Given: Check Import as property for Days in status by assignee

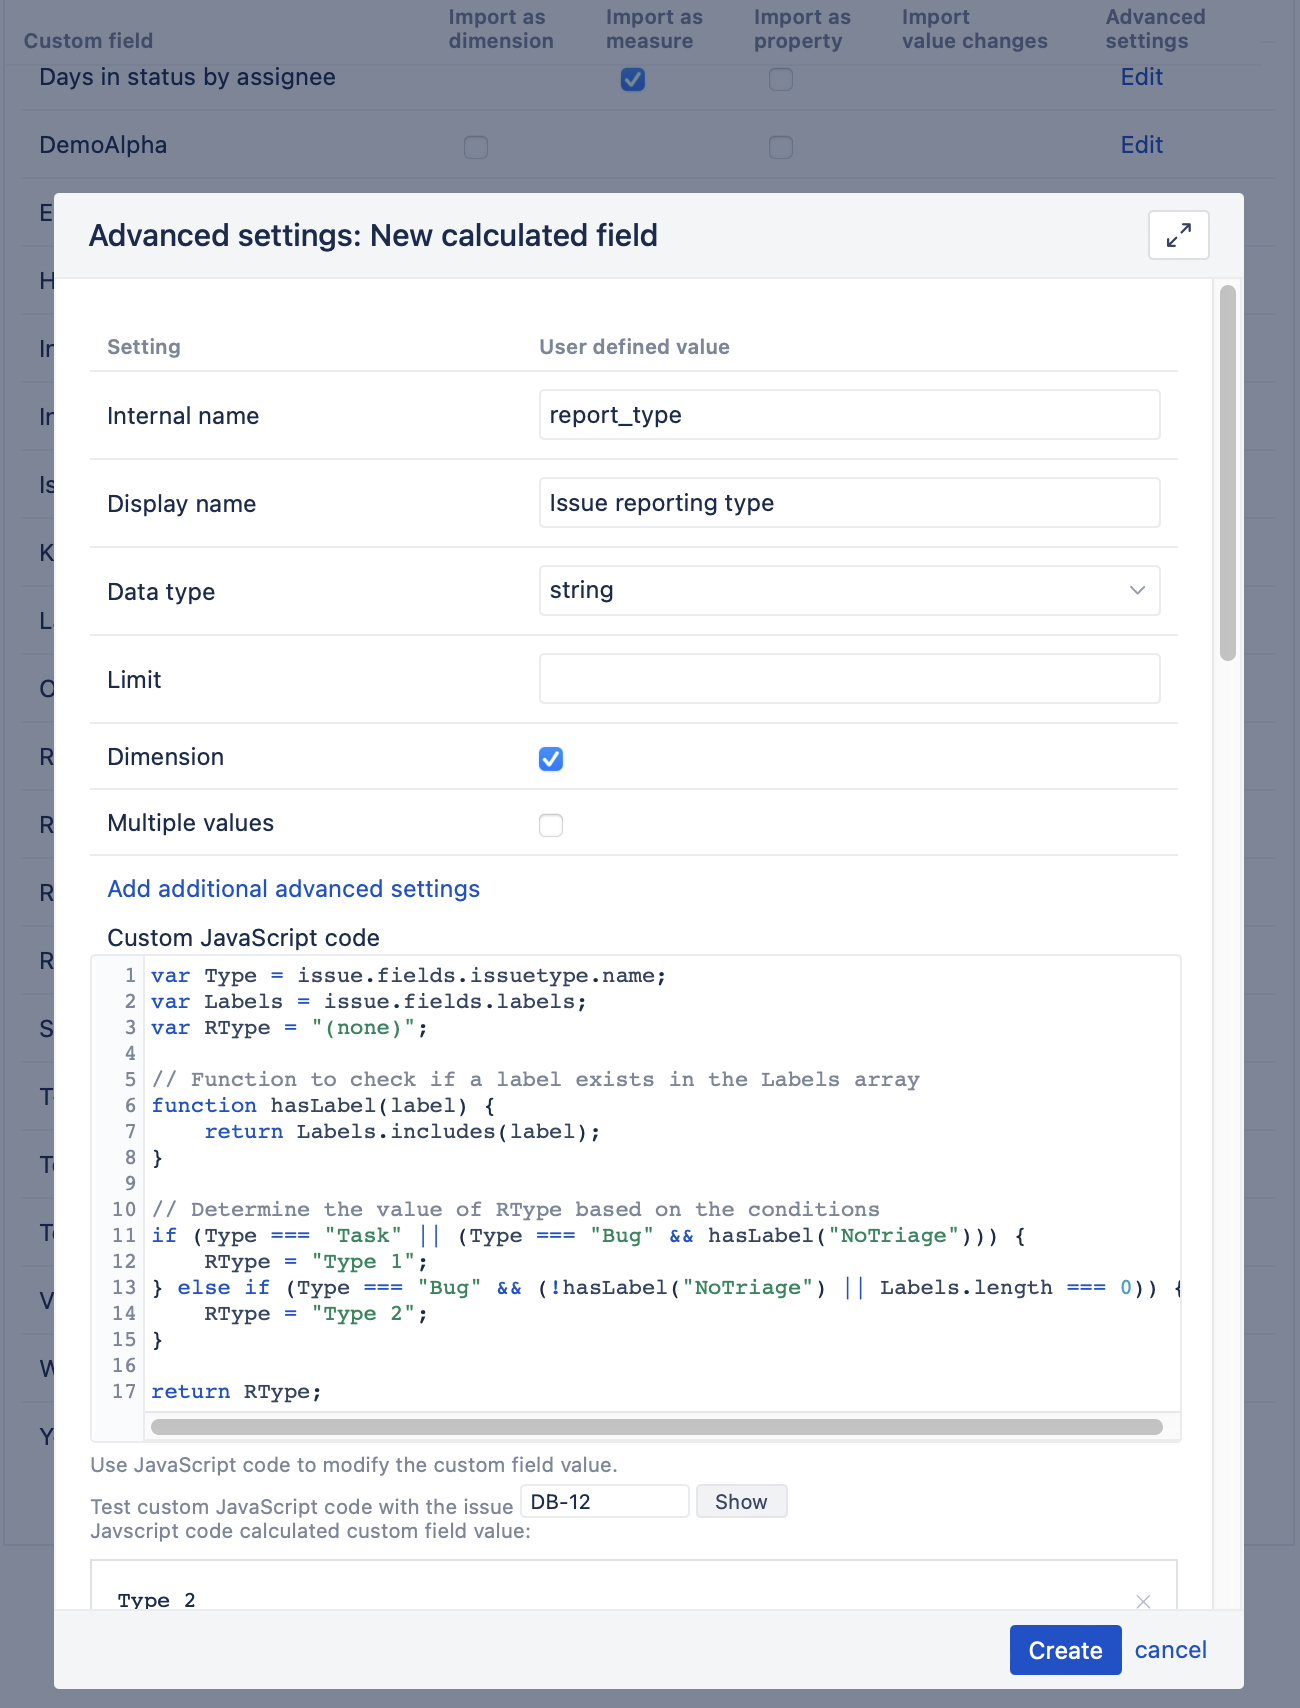Looking at the screenshot, I should click(781, 79).
